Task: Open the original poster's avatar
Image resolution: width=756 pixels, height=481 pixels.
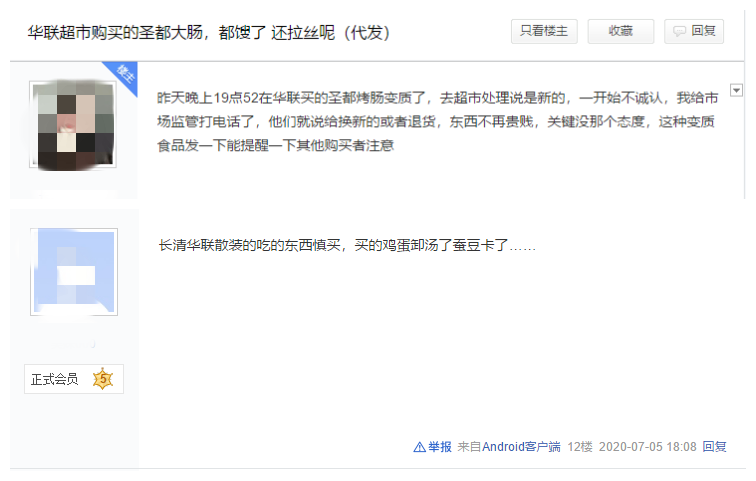Action: [x=73, y=124]
